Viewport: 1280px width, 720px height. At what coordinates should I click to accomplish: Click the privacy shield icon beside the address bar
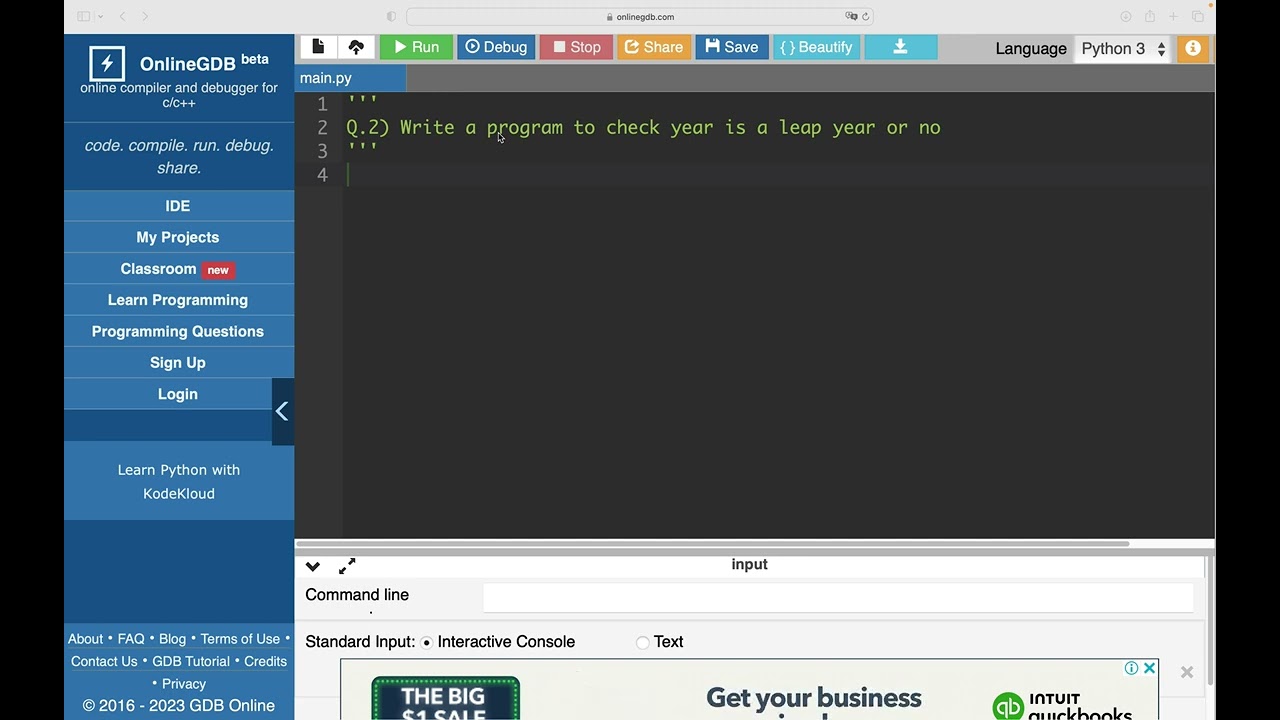click(x=391, y=17)
